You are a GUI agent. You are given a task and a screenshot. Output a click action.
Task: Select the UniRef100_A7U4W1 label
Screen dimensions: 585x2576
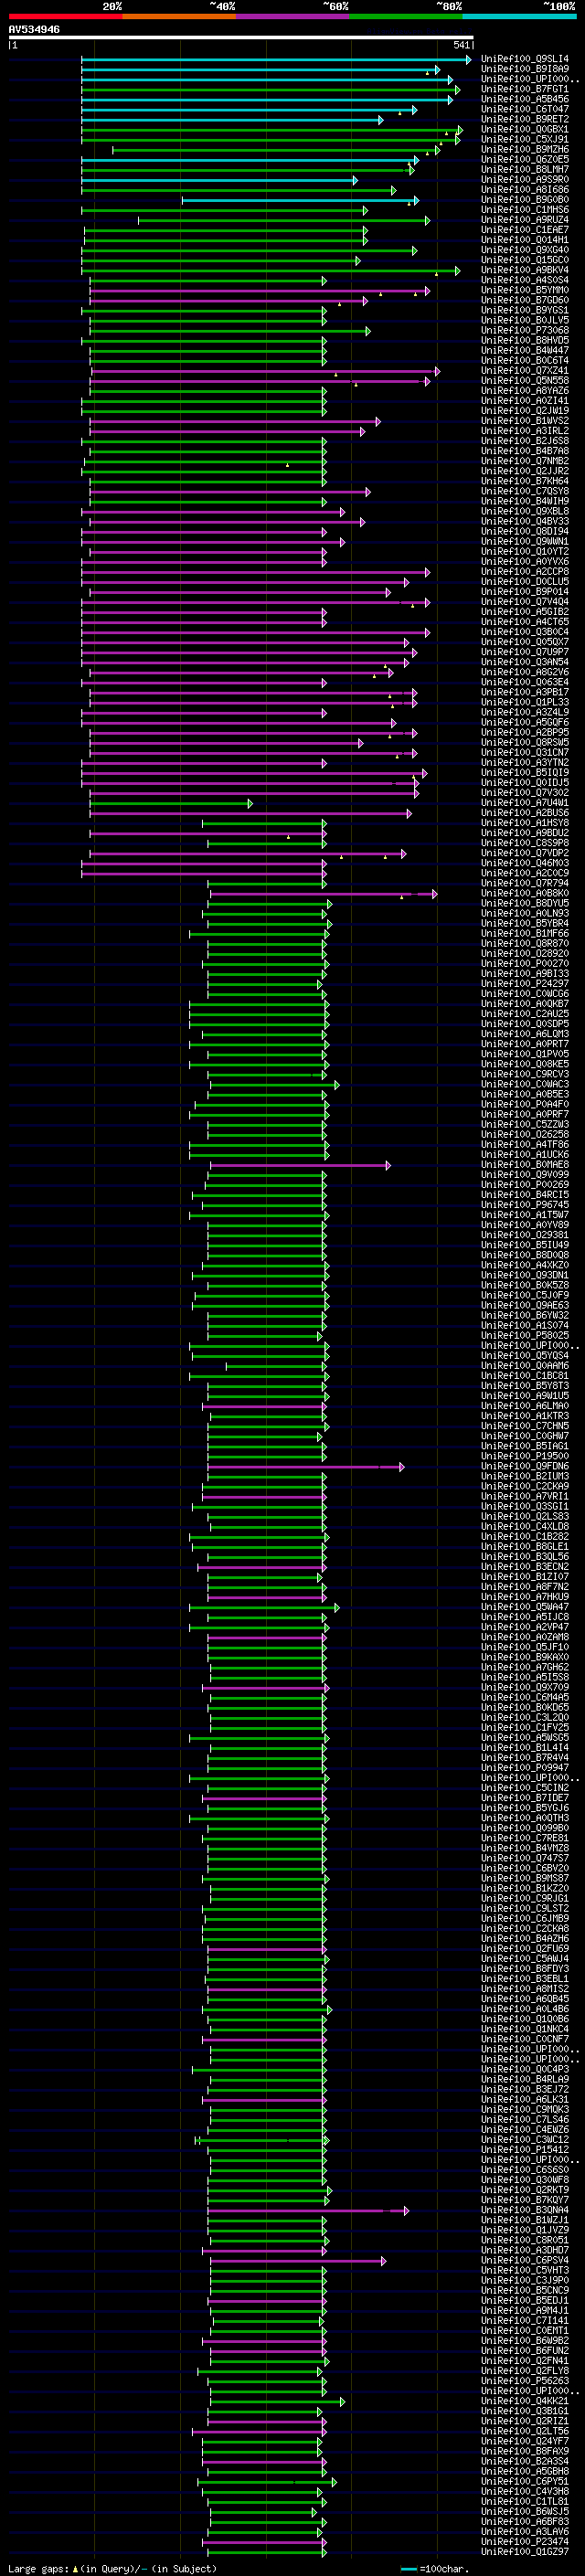(525, 802)
